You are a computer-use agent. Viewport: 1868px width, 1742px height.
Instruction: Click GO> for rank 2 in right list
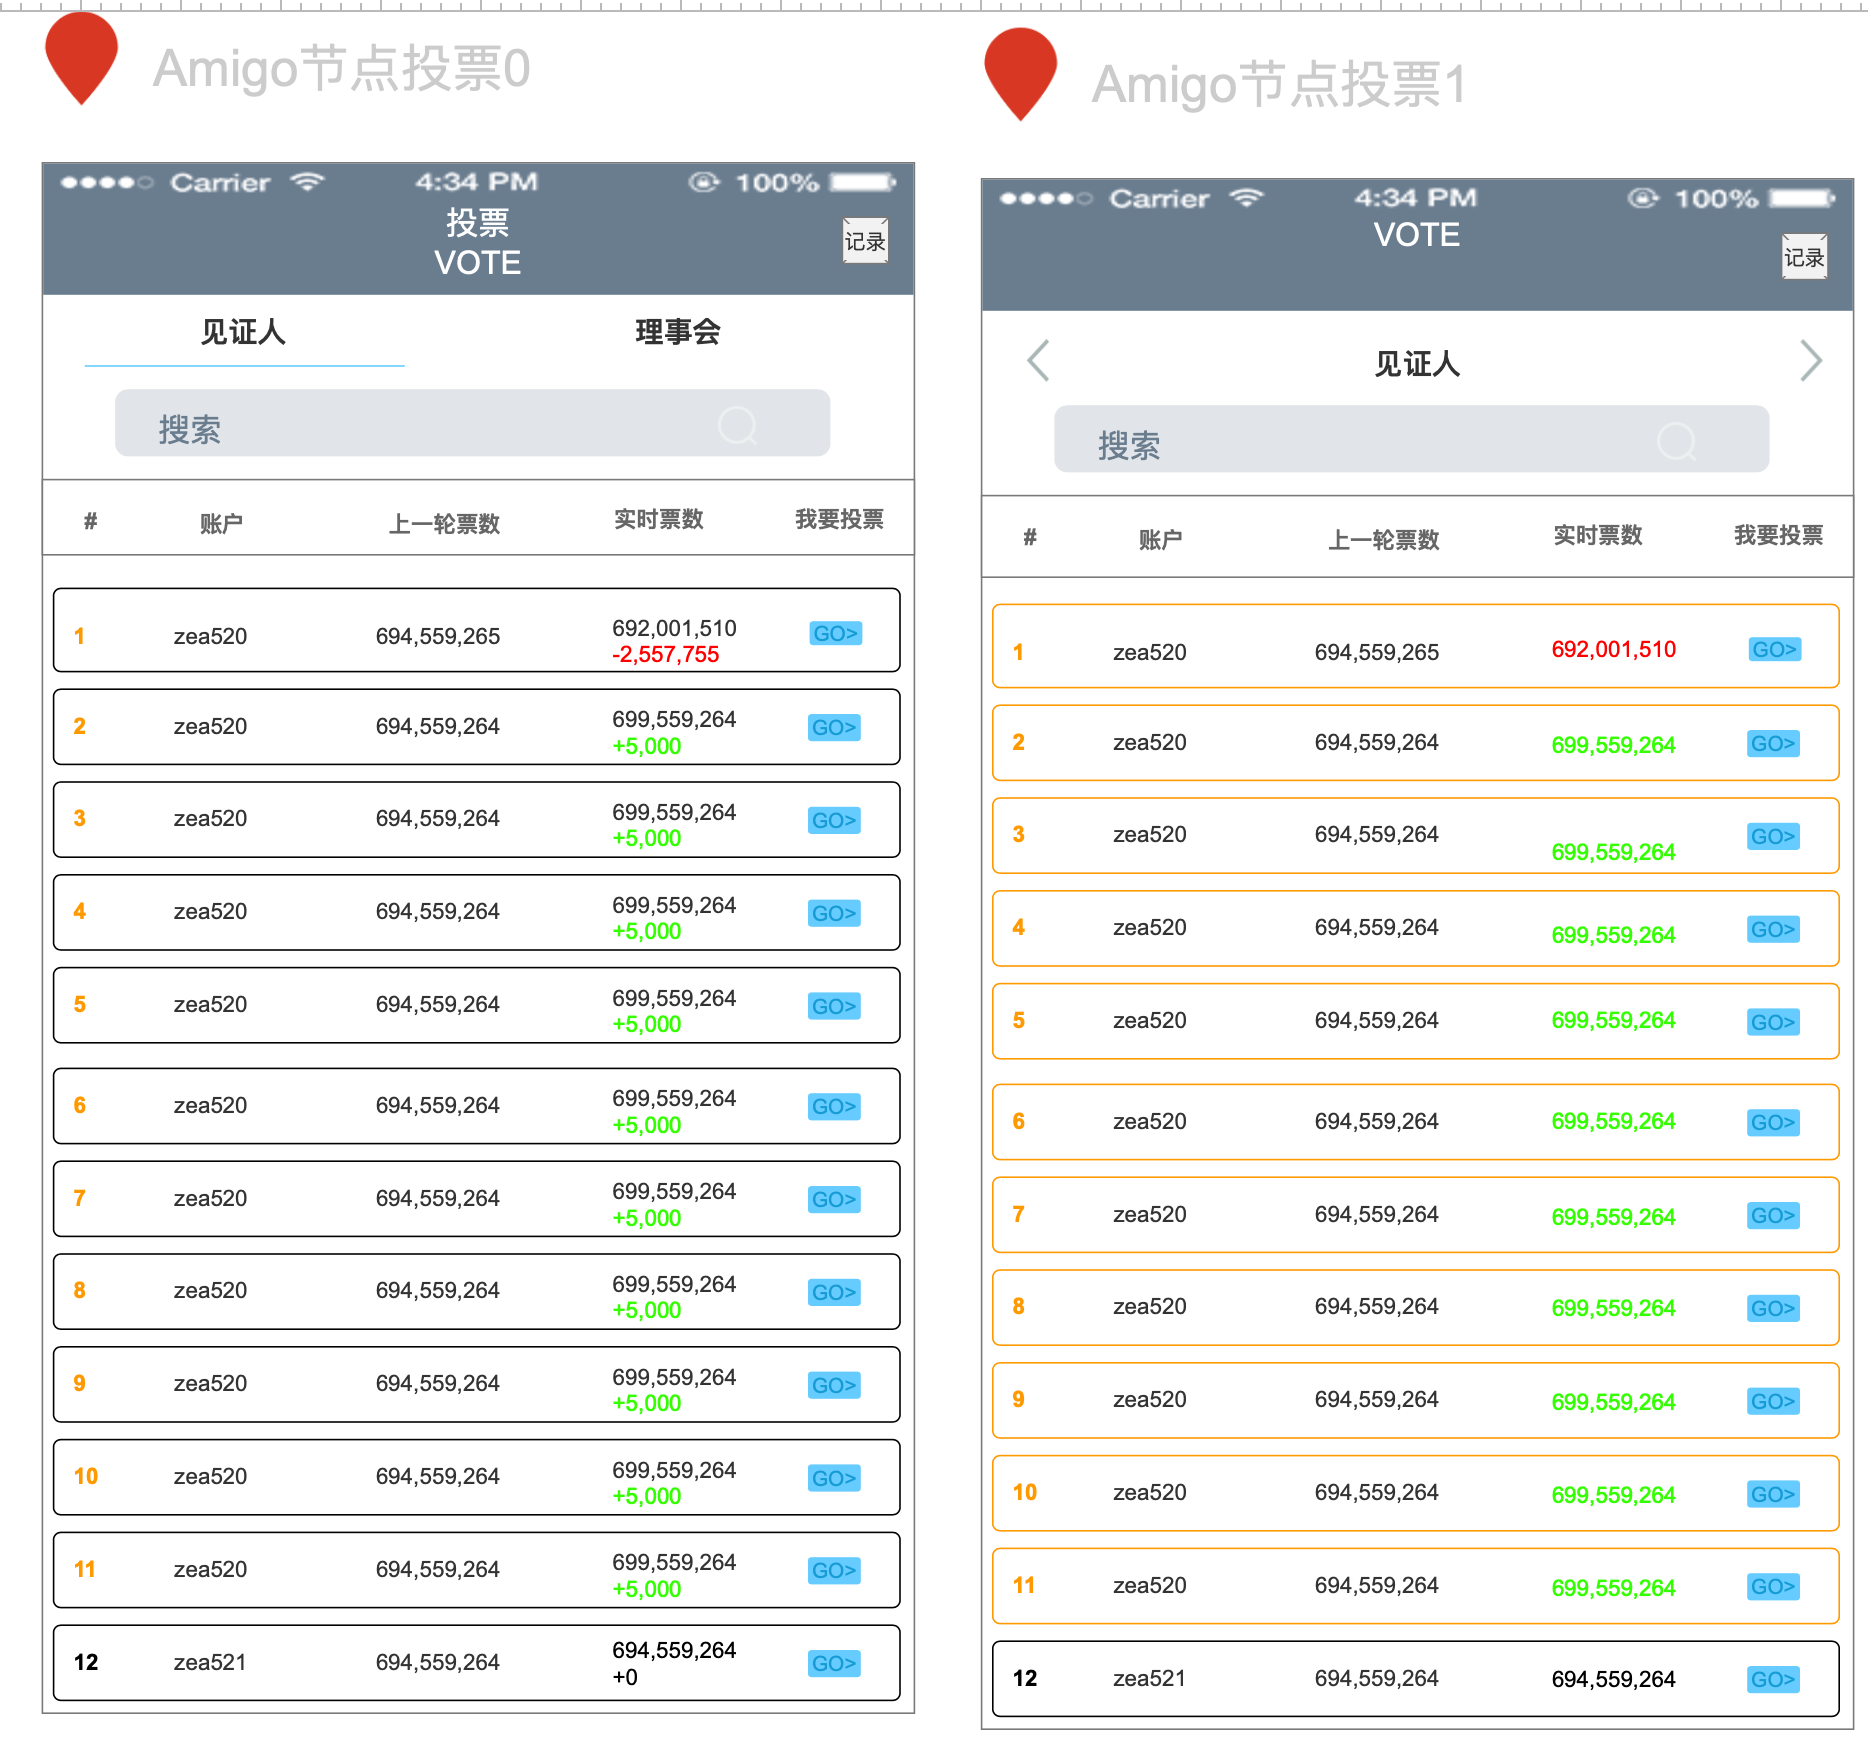(1773, 743)
